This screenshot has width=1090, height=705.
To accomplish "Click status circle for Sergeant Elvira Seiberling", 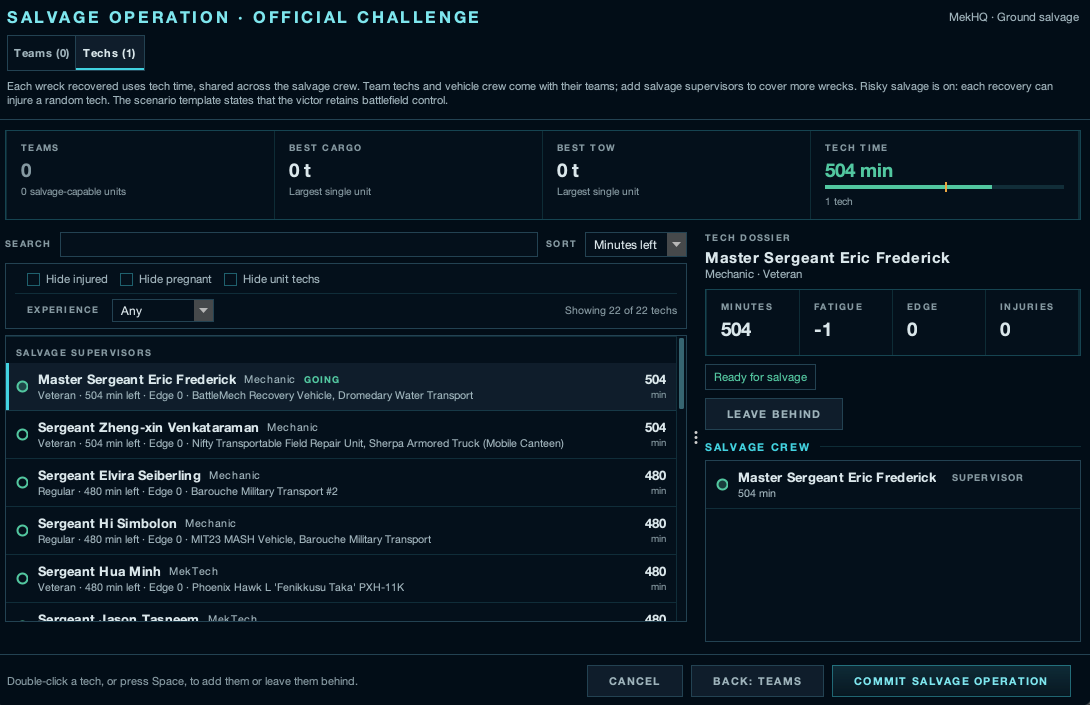I will point(22,483).
